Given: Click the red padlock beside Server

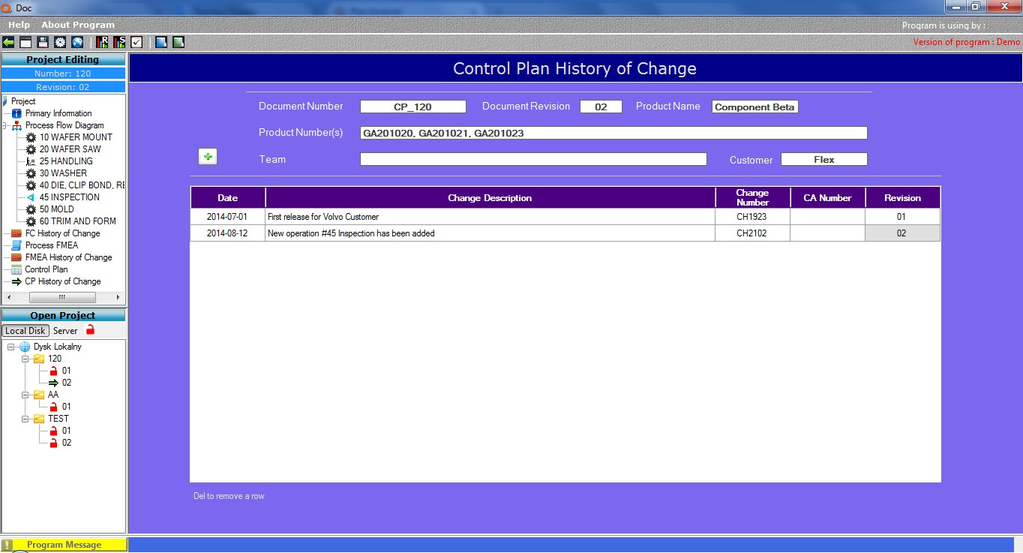Looking at the screenshot, I should [x=91, y=330].
